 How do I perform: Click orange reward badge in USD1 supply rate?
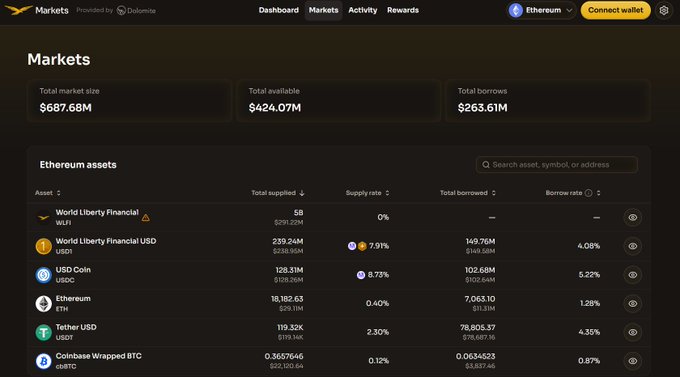[x=362, y=246]
